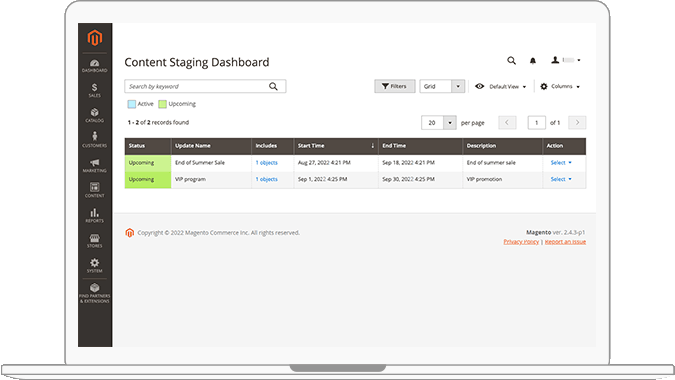Viewport: 675px width, 380px height.
Task: Click the footer Magento logo icon
Action: click(130, 233)
